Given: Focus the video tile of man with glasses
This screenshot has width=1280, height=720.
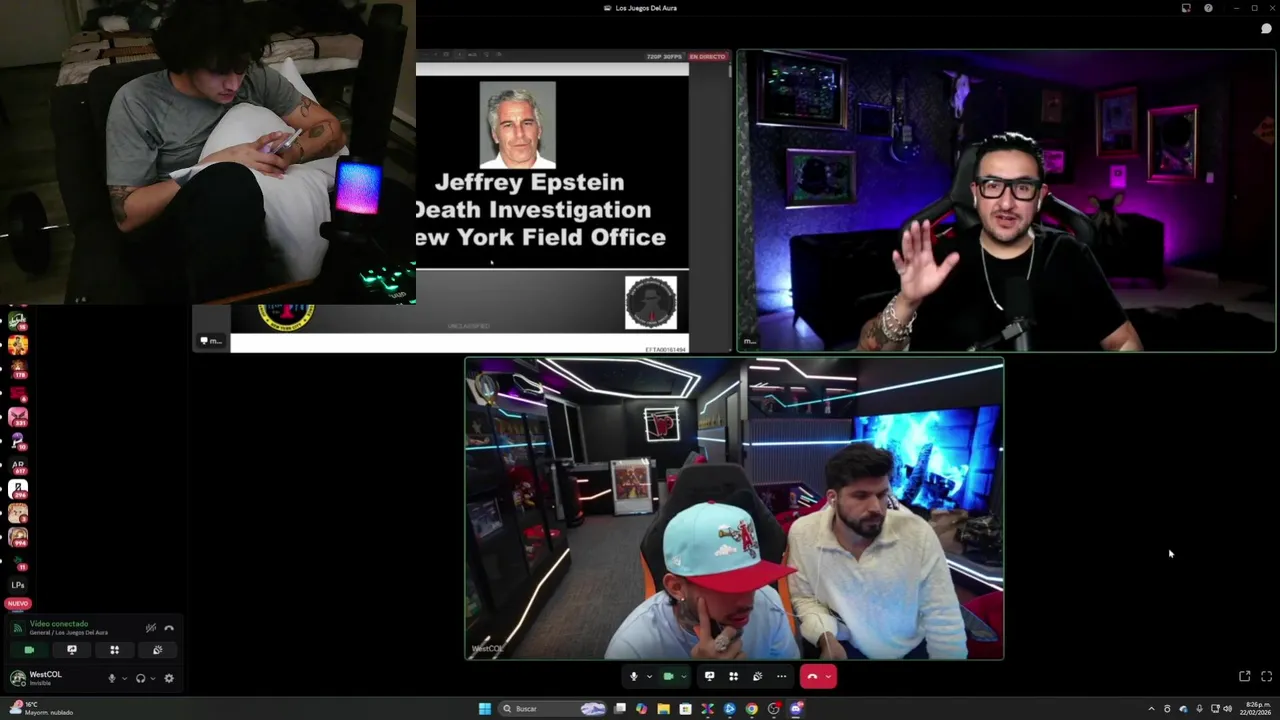Looking at the screenshot, I should 1006,201.
